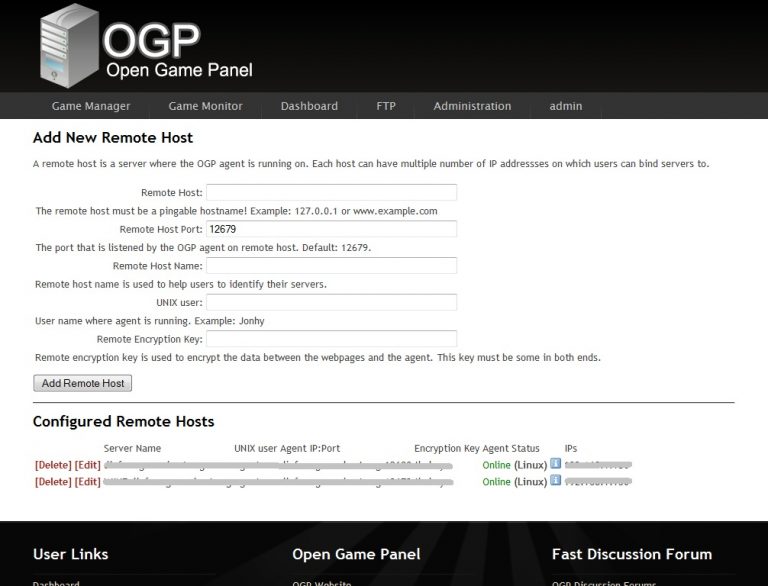This screenshot has width=768, height=586.
Task: Go to the Dashboard menu item
Action: (309, 106)
